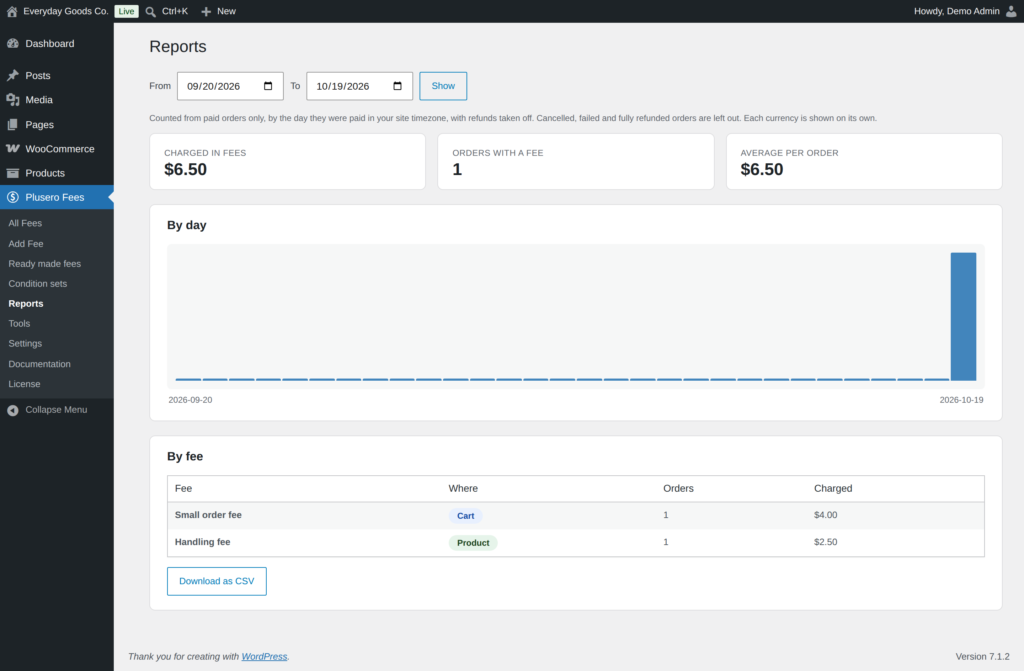Viewport: 1024px width, 671px height.
Task: Click the Posts pushpin icon
Action: pos(12,75)
